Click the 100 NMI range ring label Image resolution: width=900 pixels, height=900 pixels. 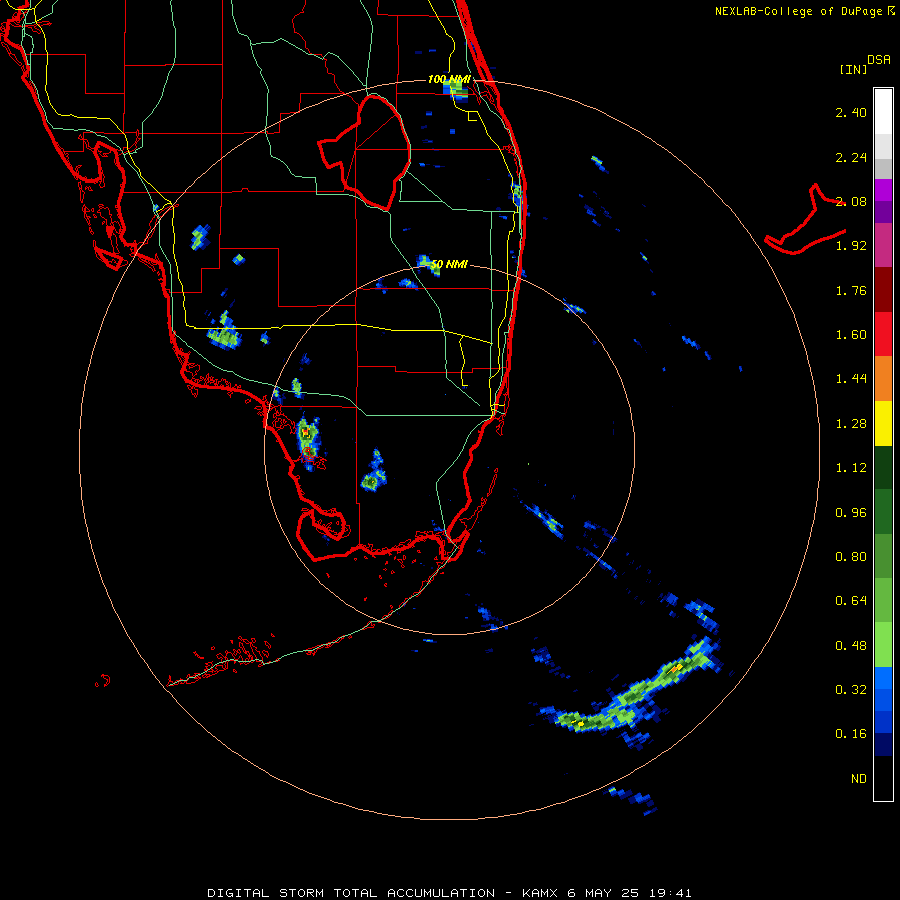449,79
